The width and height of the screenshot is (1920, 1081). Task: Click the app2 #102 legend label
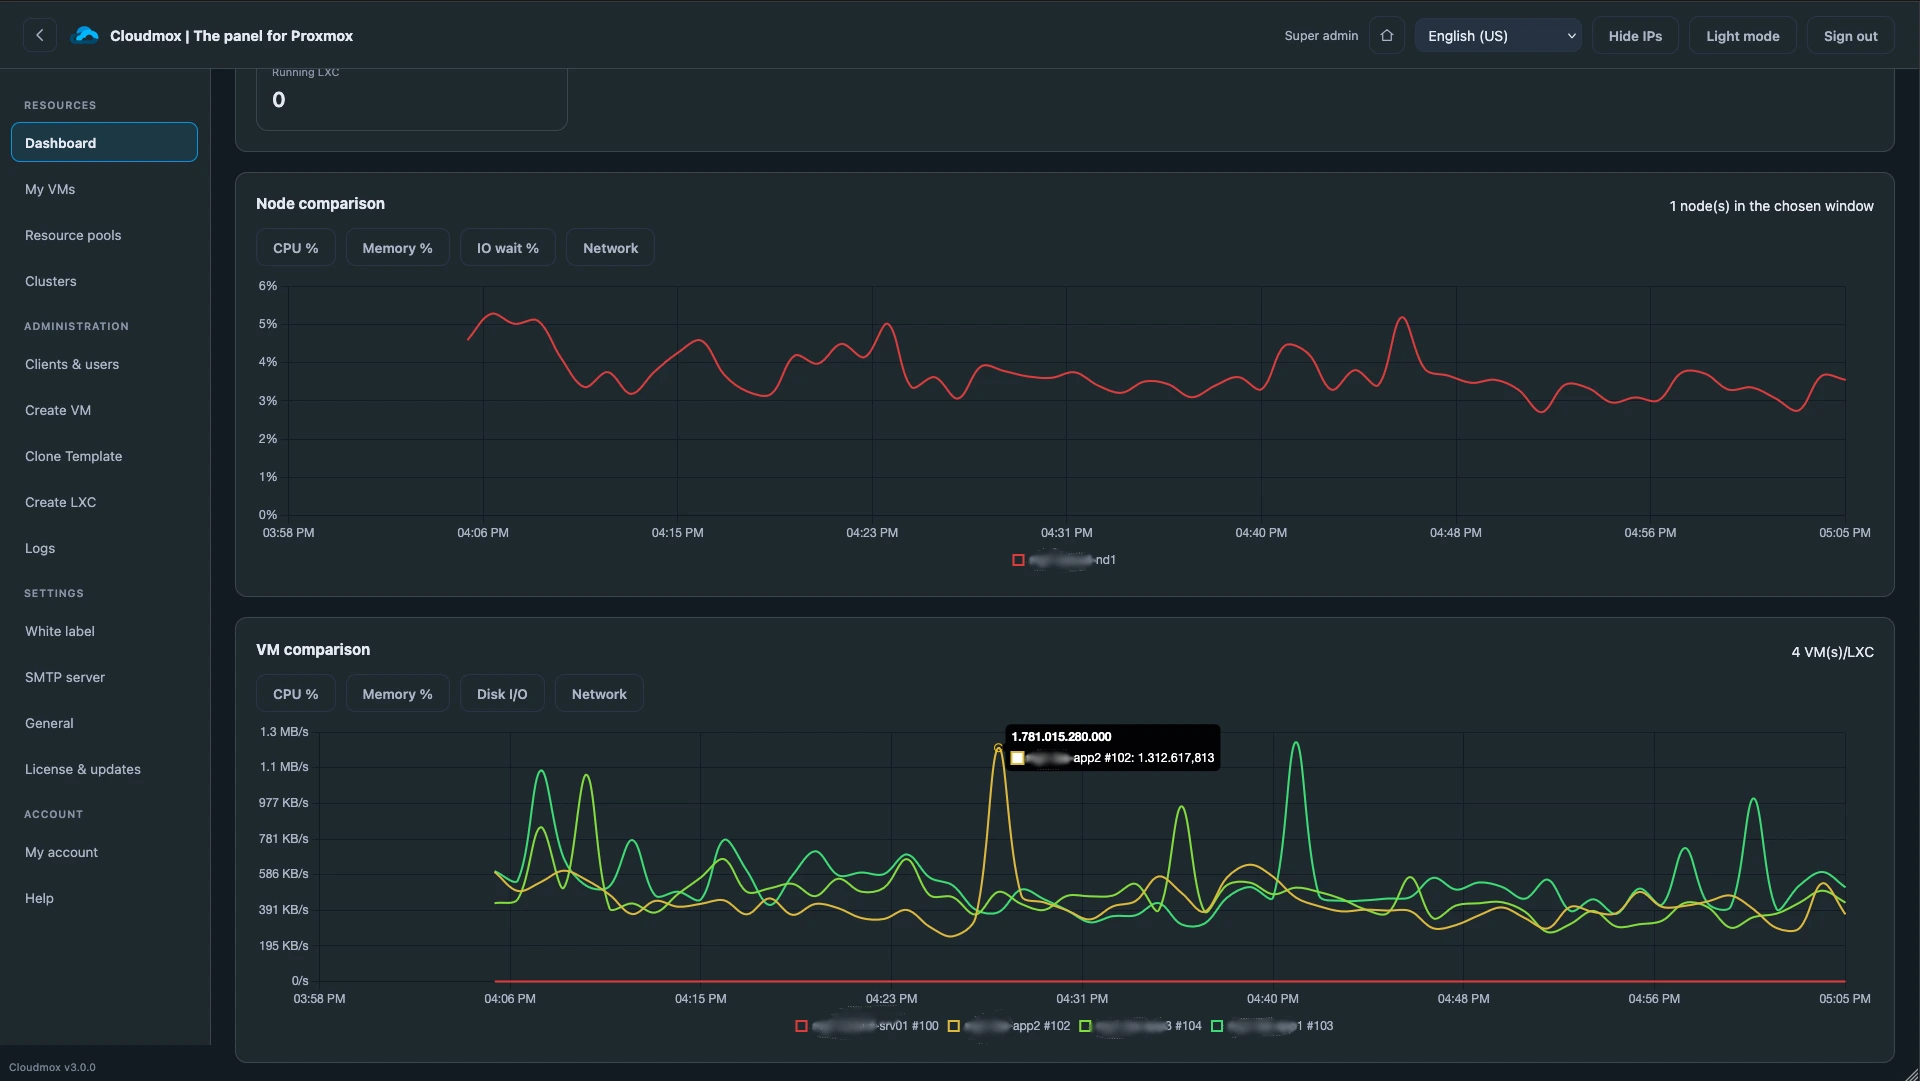pyautogui.click(x=1017, y=1026)
